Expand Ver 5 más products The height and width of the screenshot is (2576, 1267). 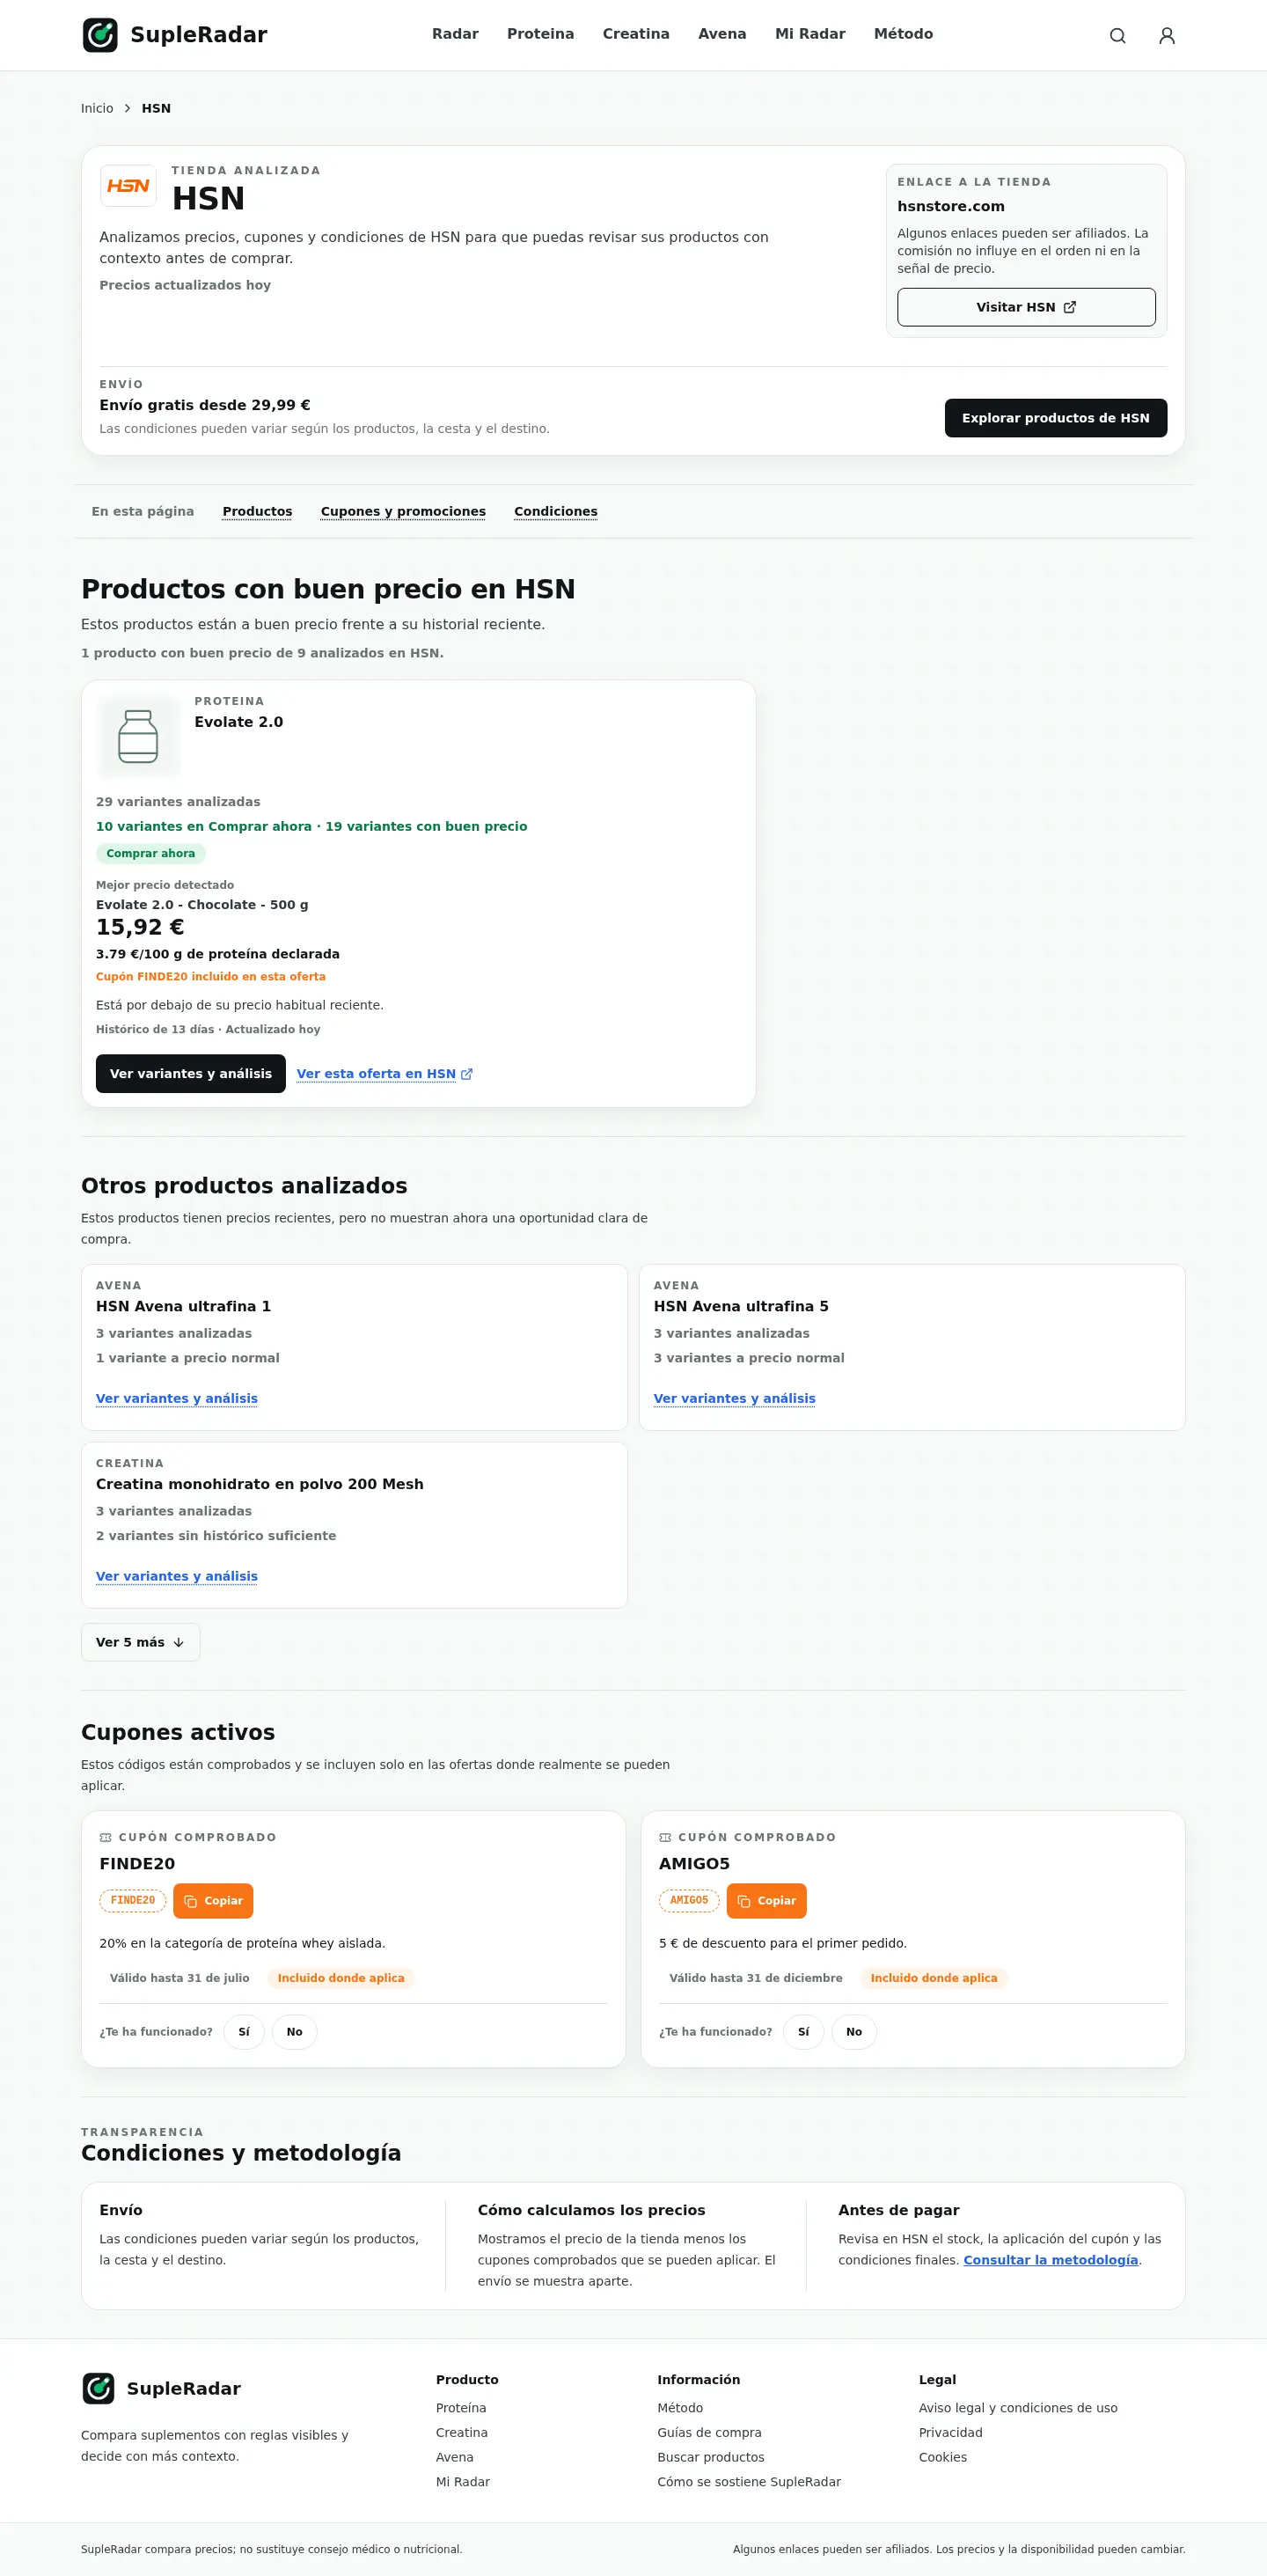141,1642
